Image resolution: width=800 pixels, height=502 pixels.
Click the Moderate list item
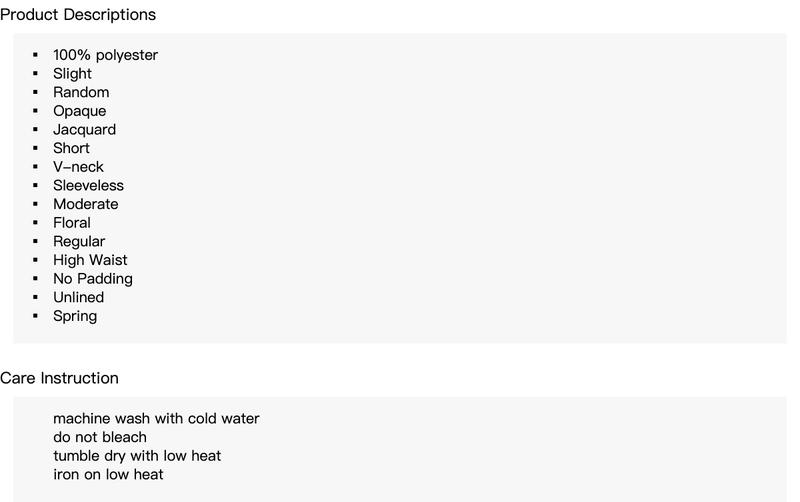point(86,204)
